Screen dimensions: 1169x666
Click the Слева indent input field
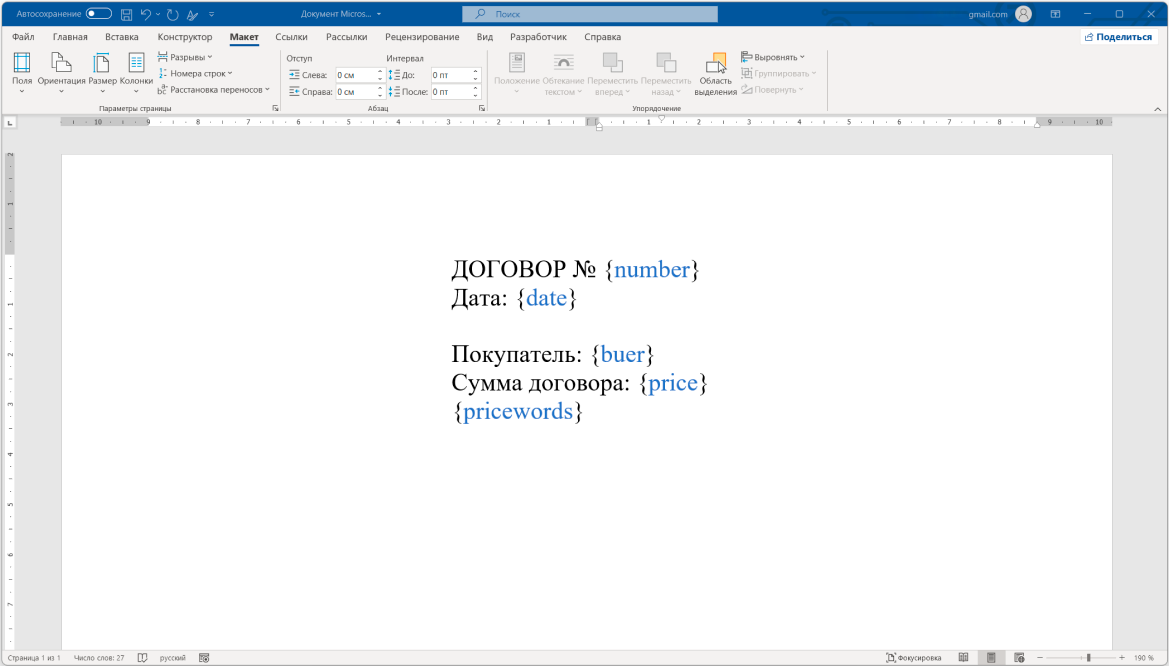click(x=355, y=75)
